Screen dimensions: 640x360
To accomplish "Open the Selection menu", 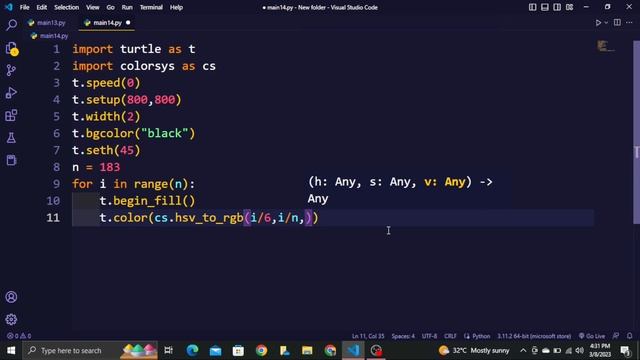I will pyautogui.click(x=67, y=7).
